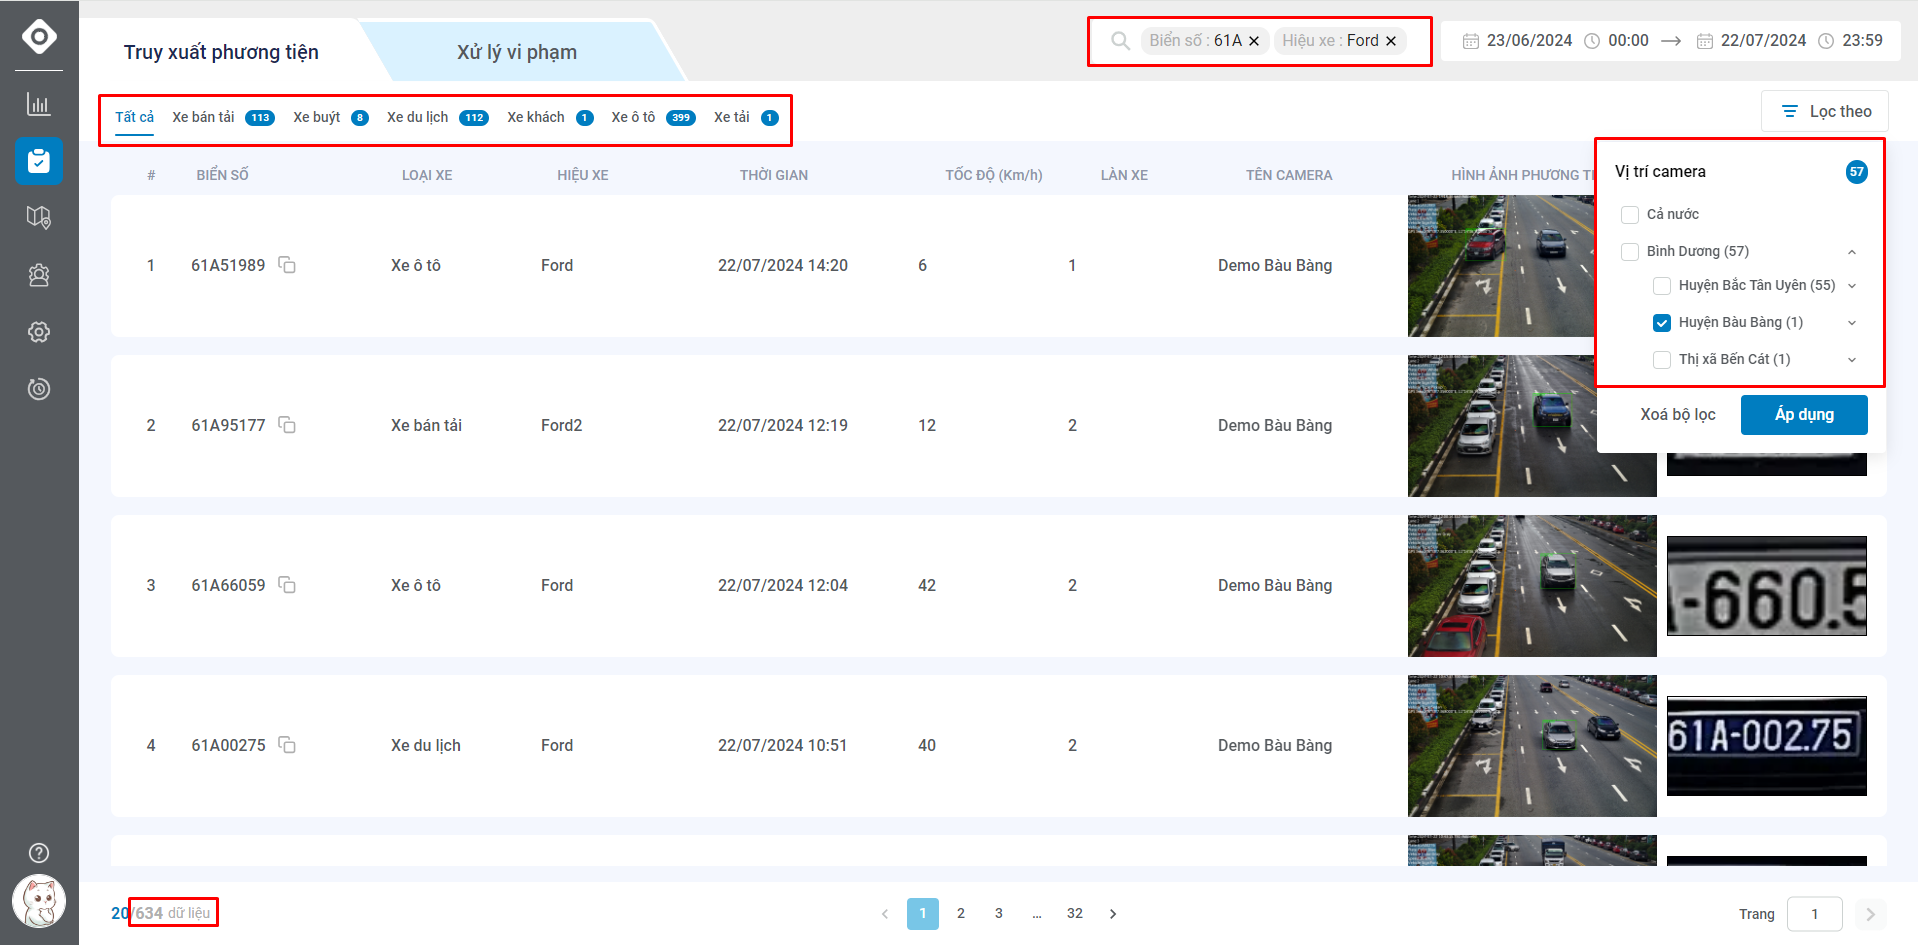Viewport: 1918px width, 945px height.
Task: Click the 'Trang' page number input
Action: point(1814,914)
